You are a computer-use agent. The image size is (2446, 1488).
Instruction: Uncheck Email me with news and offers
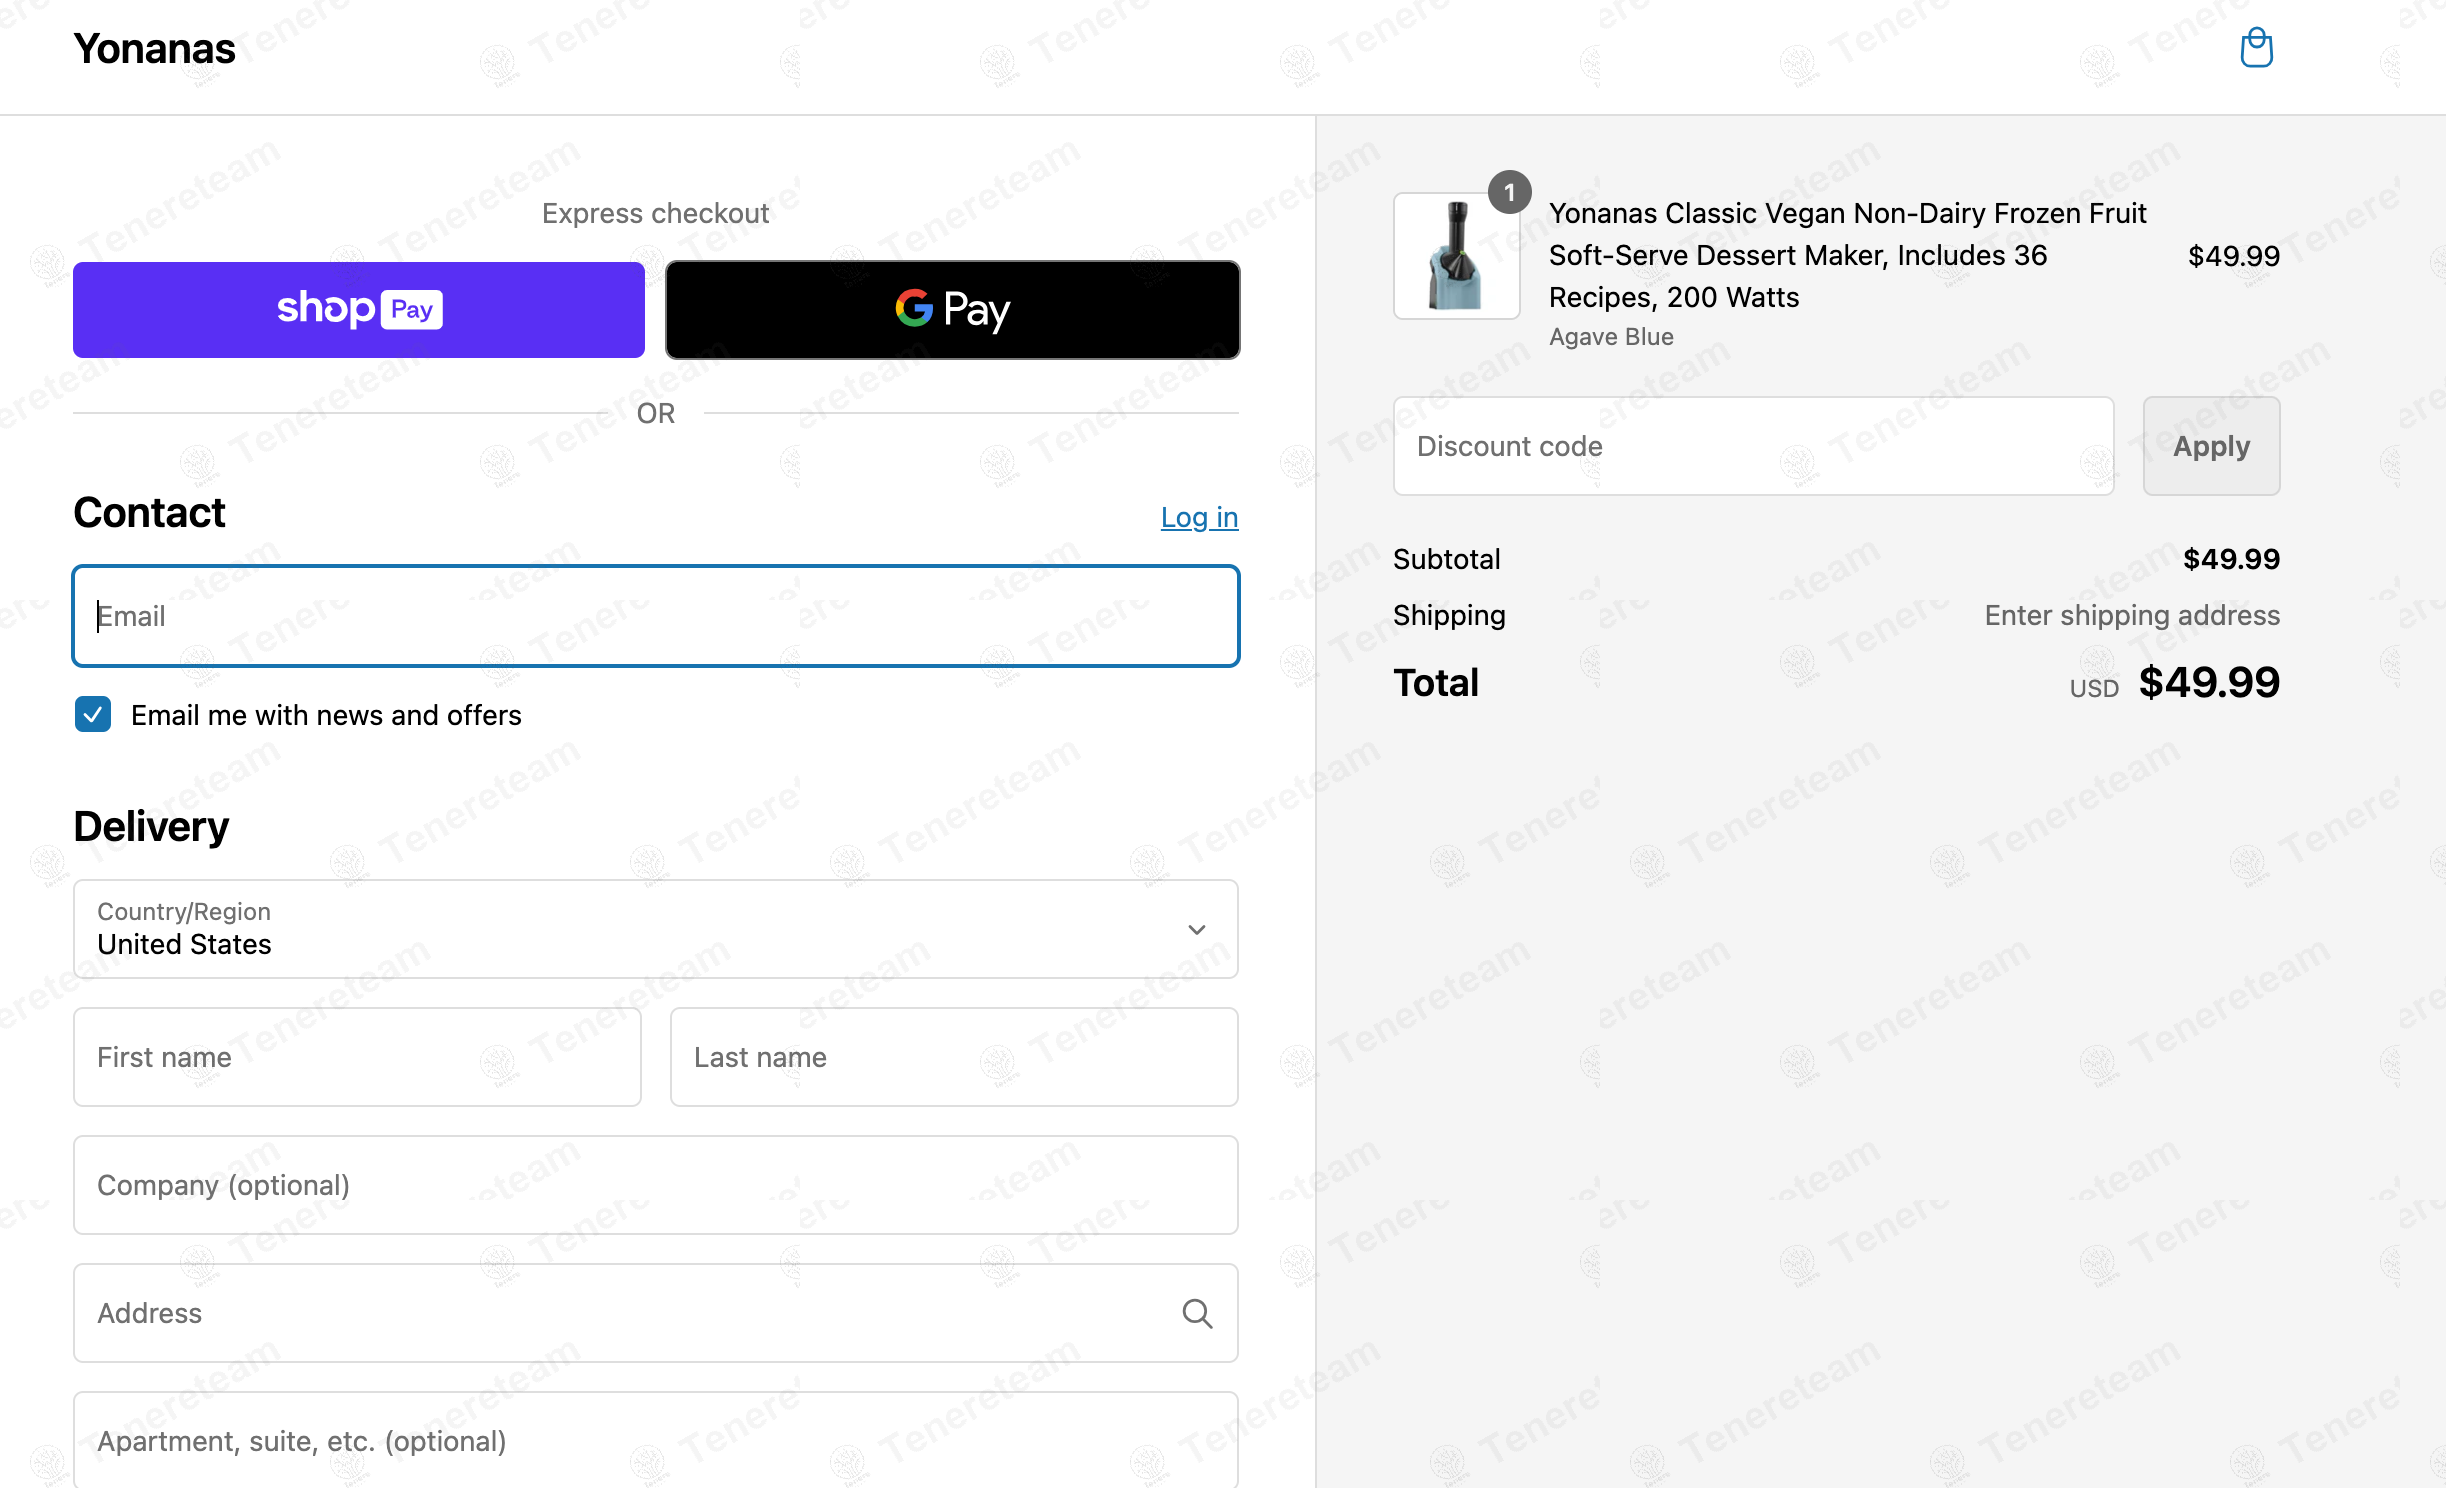[x=93, y=715]
